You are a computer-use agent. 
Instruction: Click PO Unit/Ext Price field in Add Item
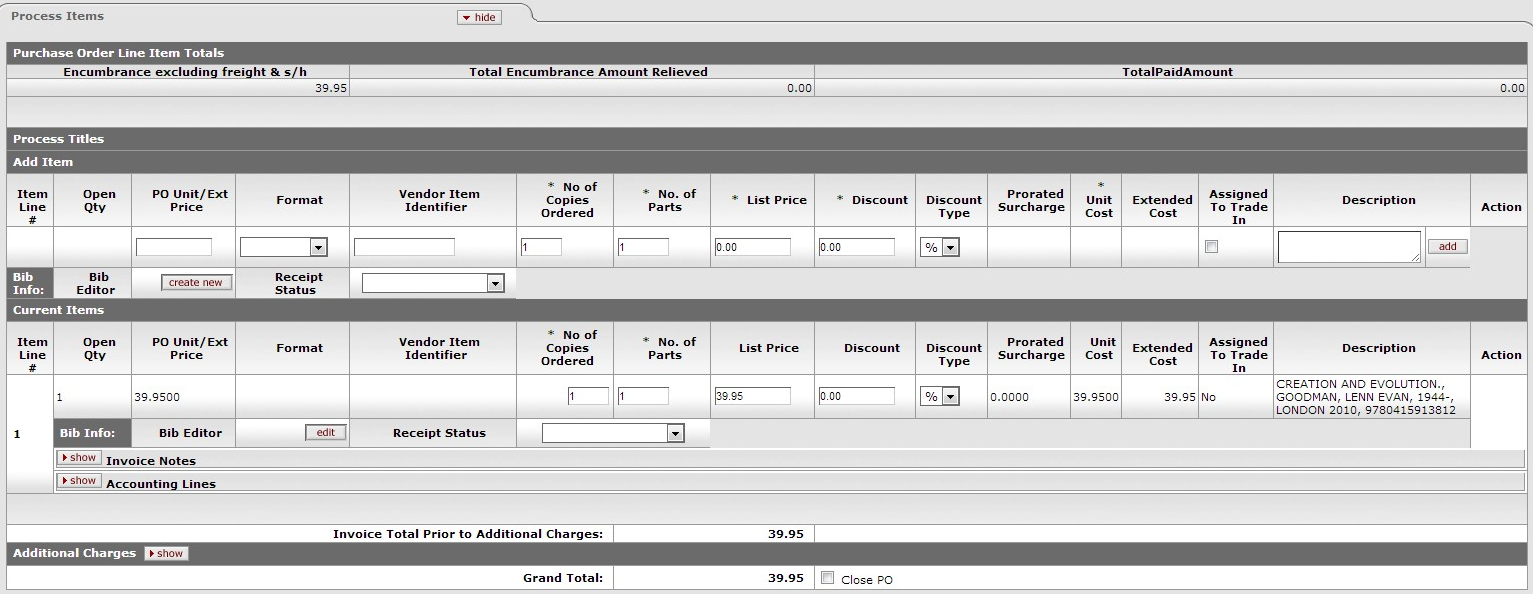[174, 247]
